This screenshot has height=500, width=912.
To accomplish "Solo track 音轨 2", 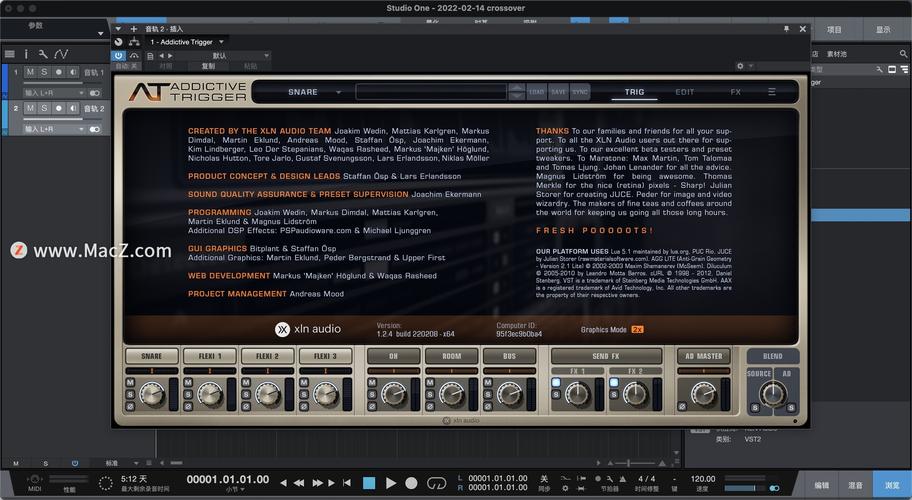I will [44, 108].
